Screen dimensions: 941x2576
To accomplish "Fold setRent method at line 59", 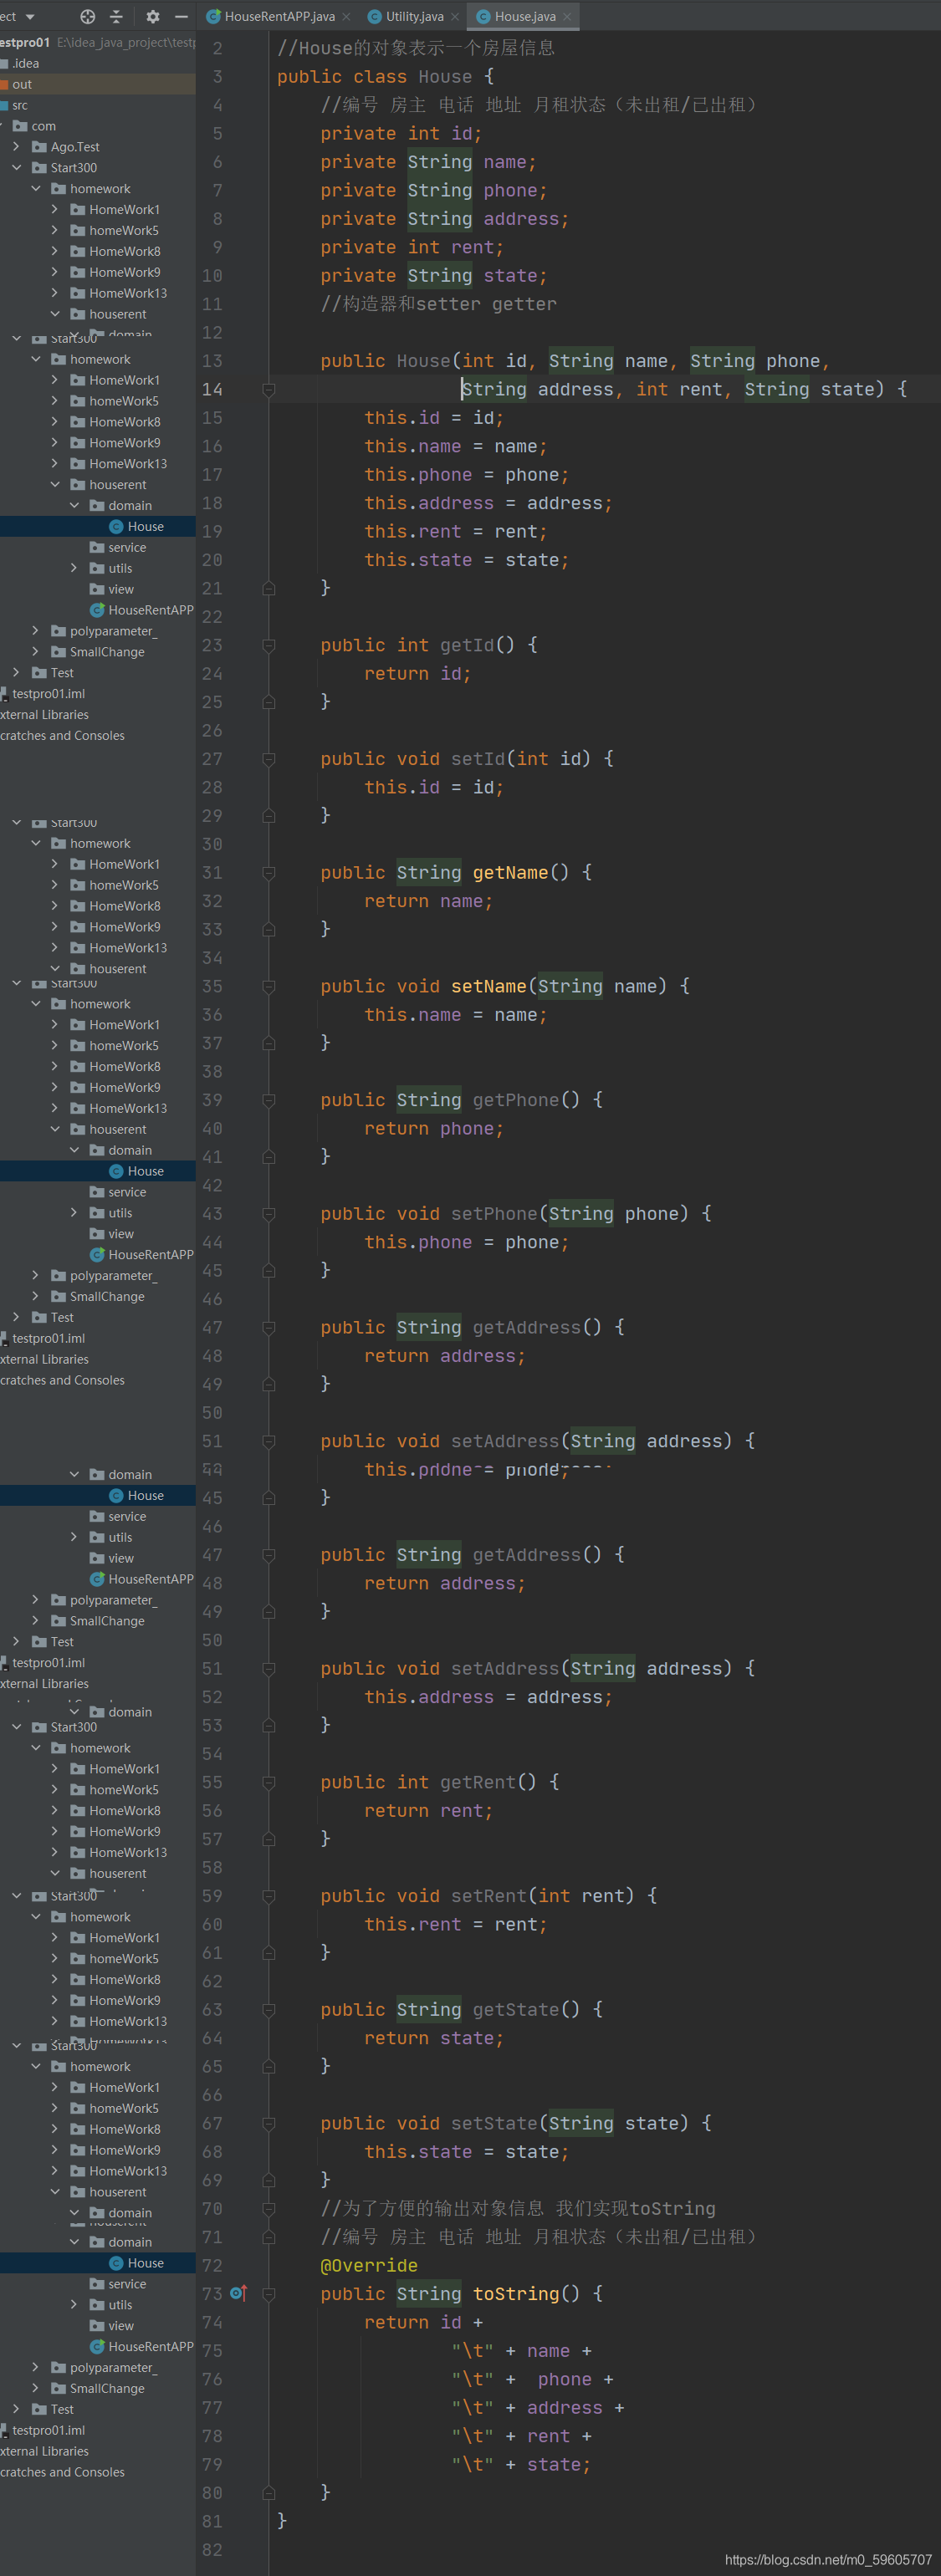I will coord(268,1896).
